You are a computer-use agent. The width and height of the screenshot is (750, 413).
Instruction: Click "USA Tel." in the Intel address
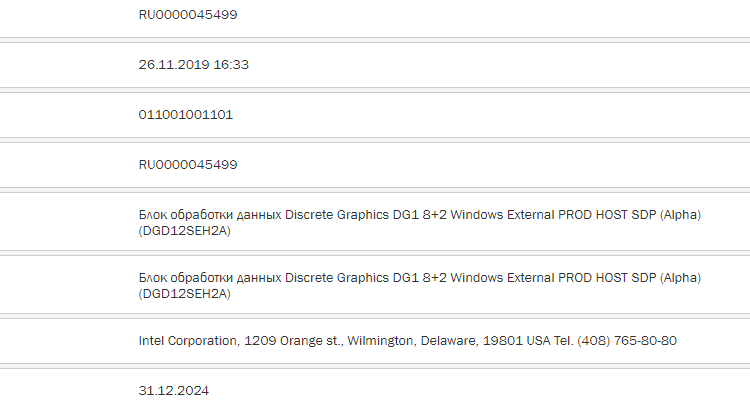click(x=530, y=340)
